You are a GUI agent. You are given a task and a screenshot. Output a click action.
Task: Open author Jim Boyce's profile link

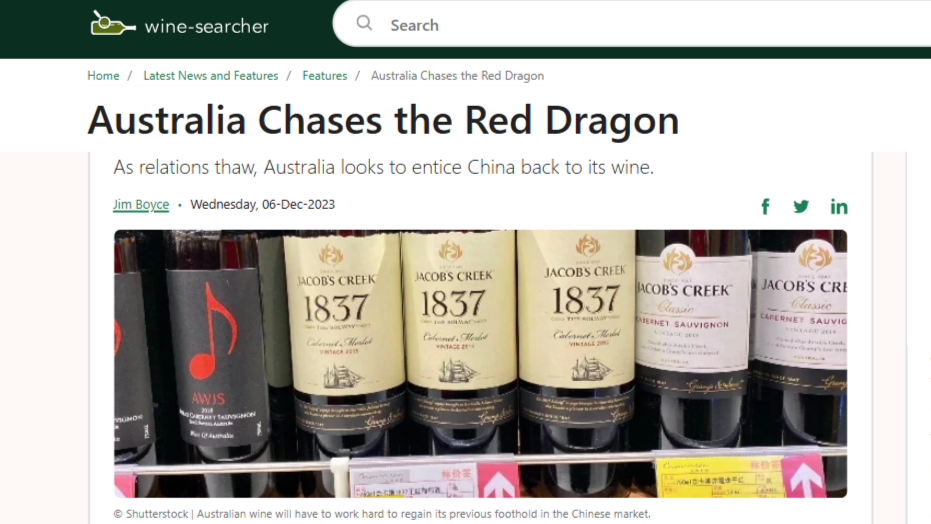pyautogui.click(x=141, y=204)
